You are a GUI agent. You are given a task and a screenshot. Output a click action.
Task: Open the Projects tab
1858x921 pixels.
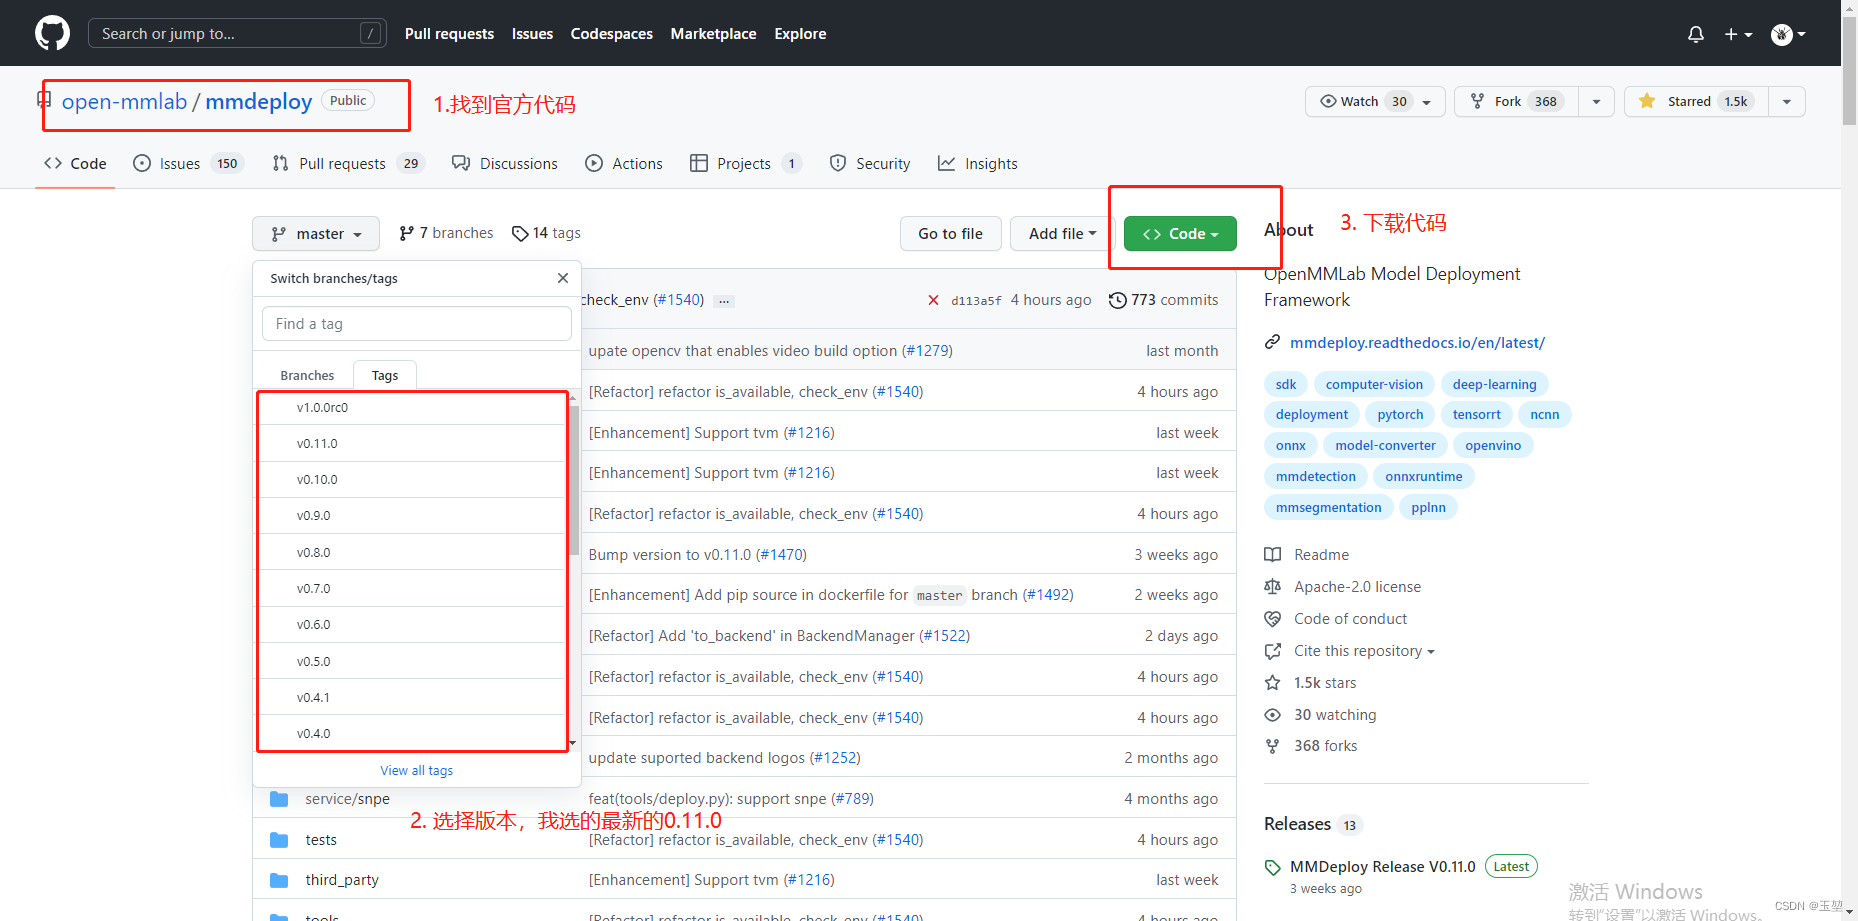[746, 163]
